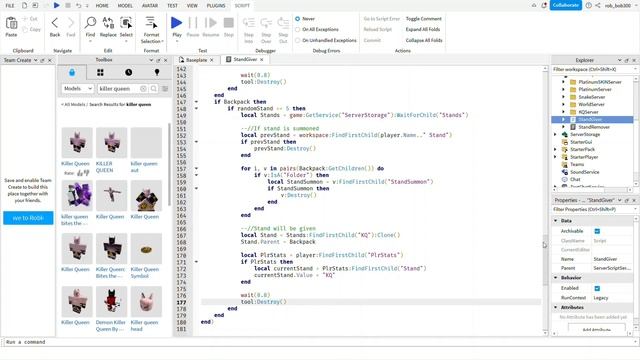Click the Pause test icon
This screenshot has height=360, width=640.
pos(193,23)
